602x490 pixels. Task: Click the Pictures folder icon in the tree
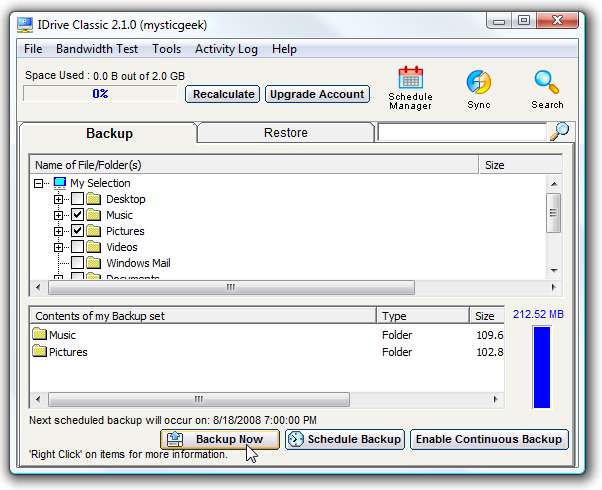tap(93, 231)
